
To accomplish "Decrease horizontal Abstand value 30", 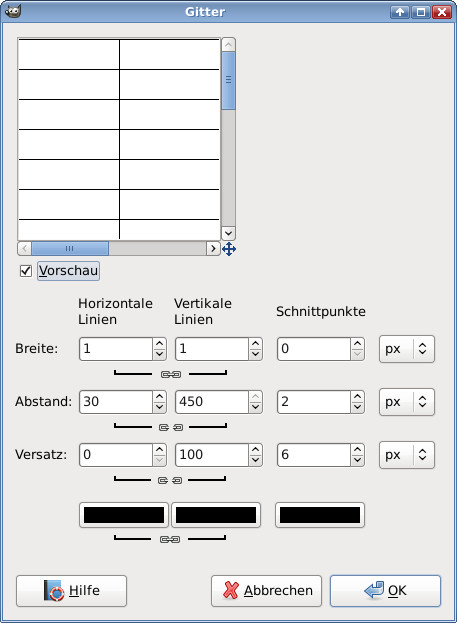I will (159, 407).
